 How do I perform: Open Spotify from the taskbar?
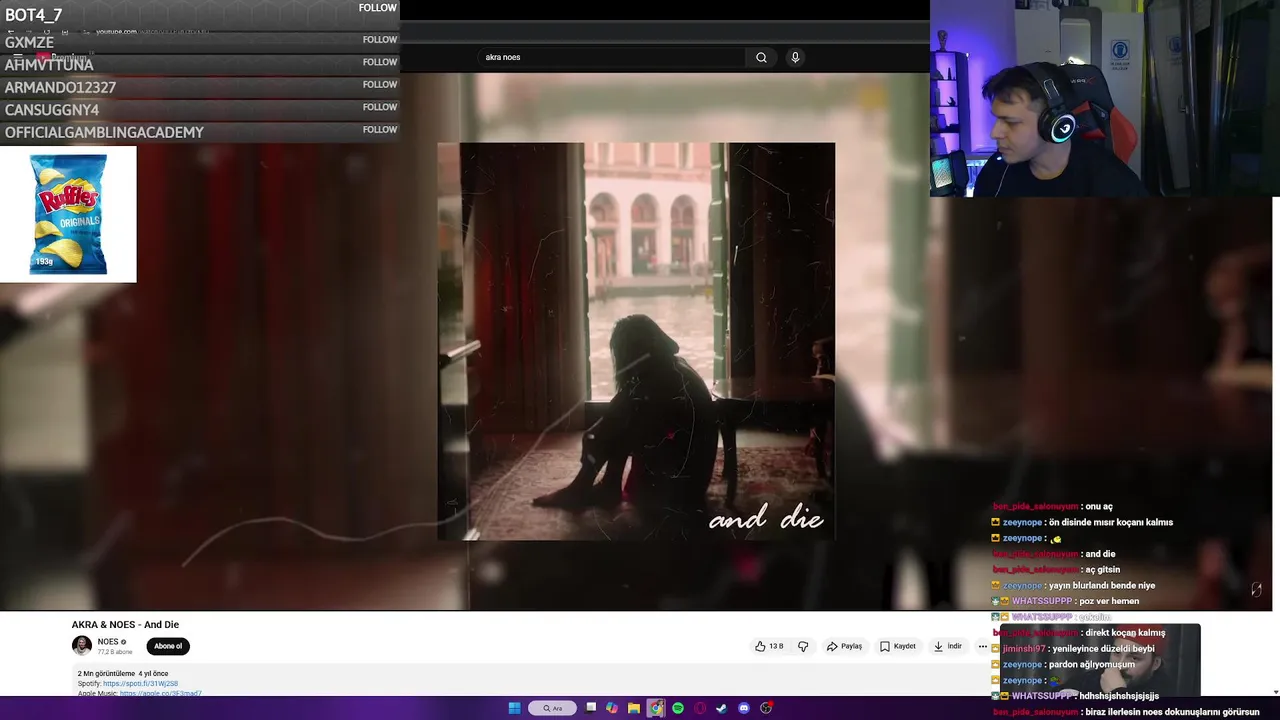click(678, 708)
